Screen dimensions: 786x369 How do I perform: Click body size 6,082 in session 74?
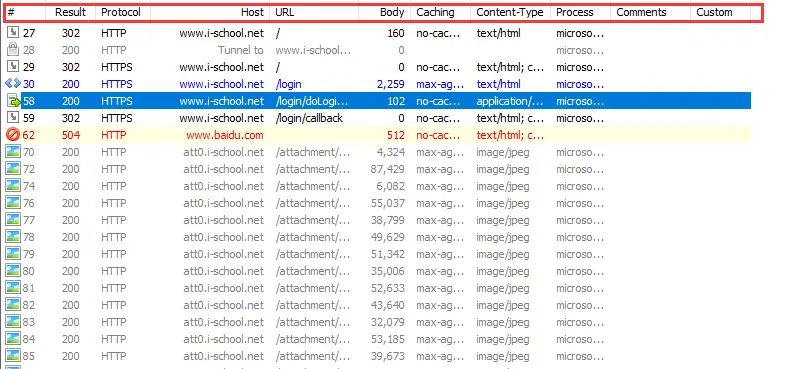(390, 186)
